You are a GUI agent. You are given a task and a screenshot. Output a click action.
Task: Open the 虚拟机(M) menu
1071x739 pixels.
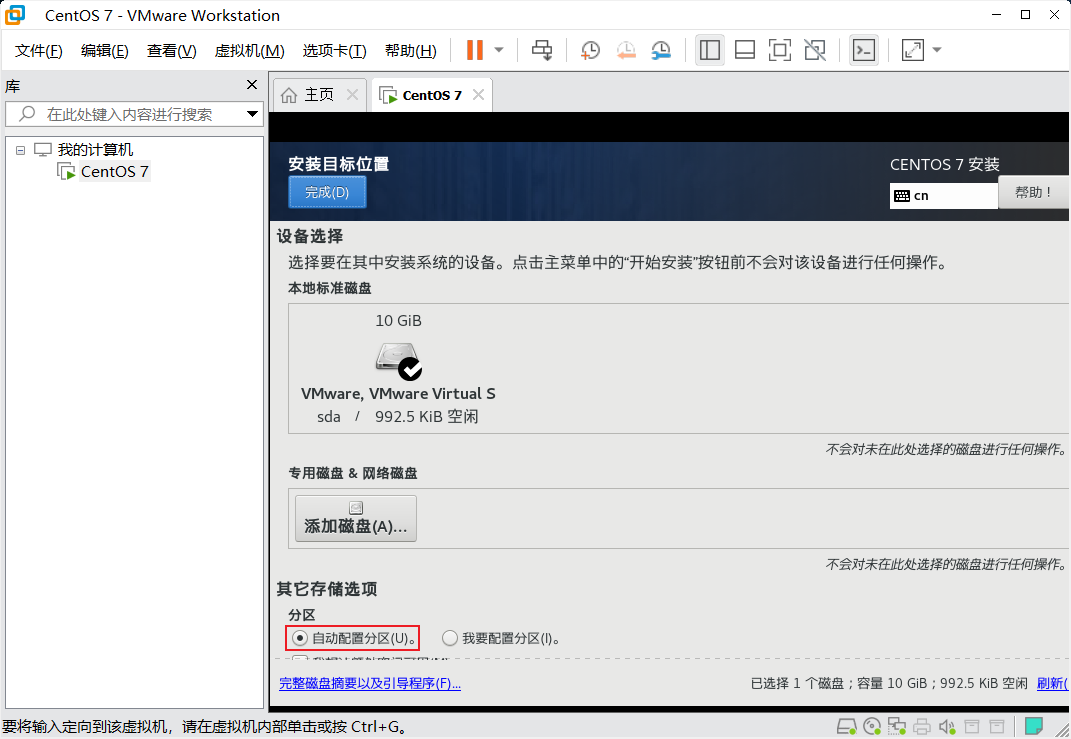pyautogui.click(x=249, y=51)
